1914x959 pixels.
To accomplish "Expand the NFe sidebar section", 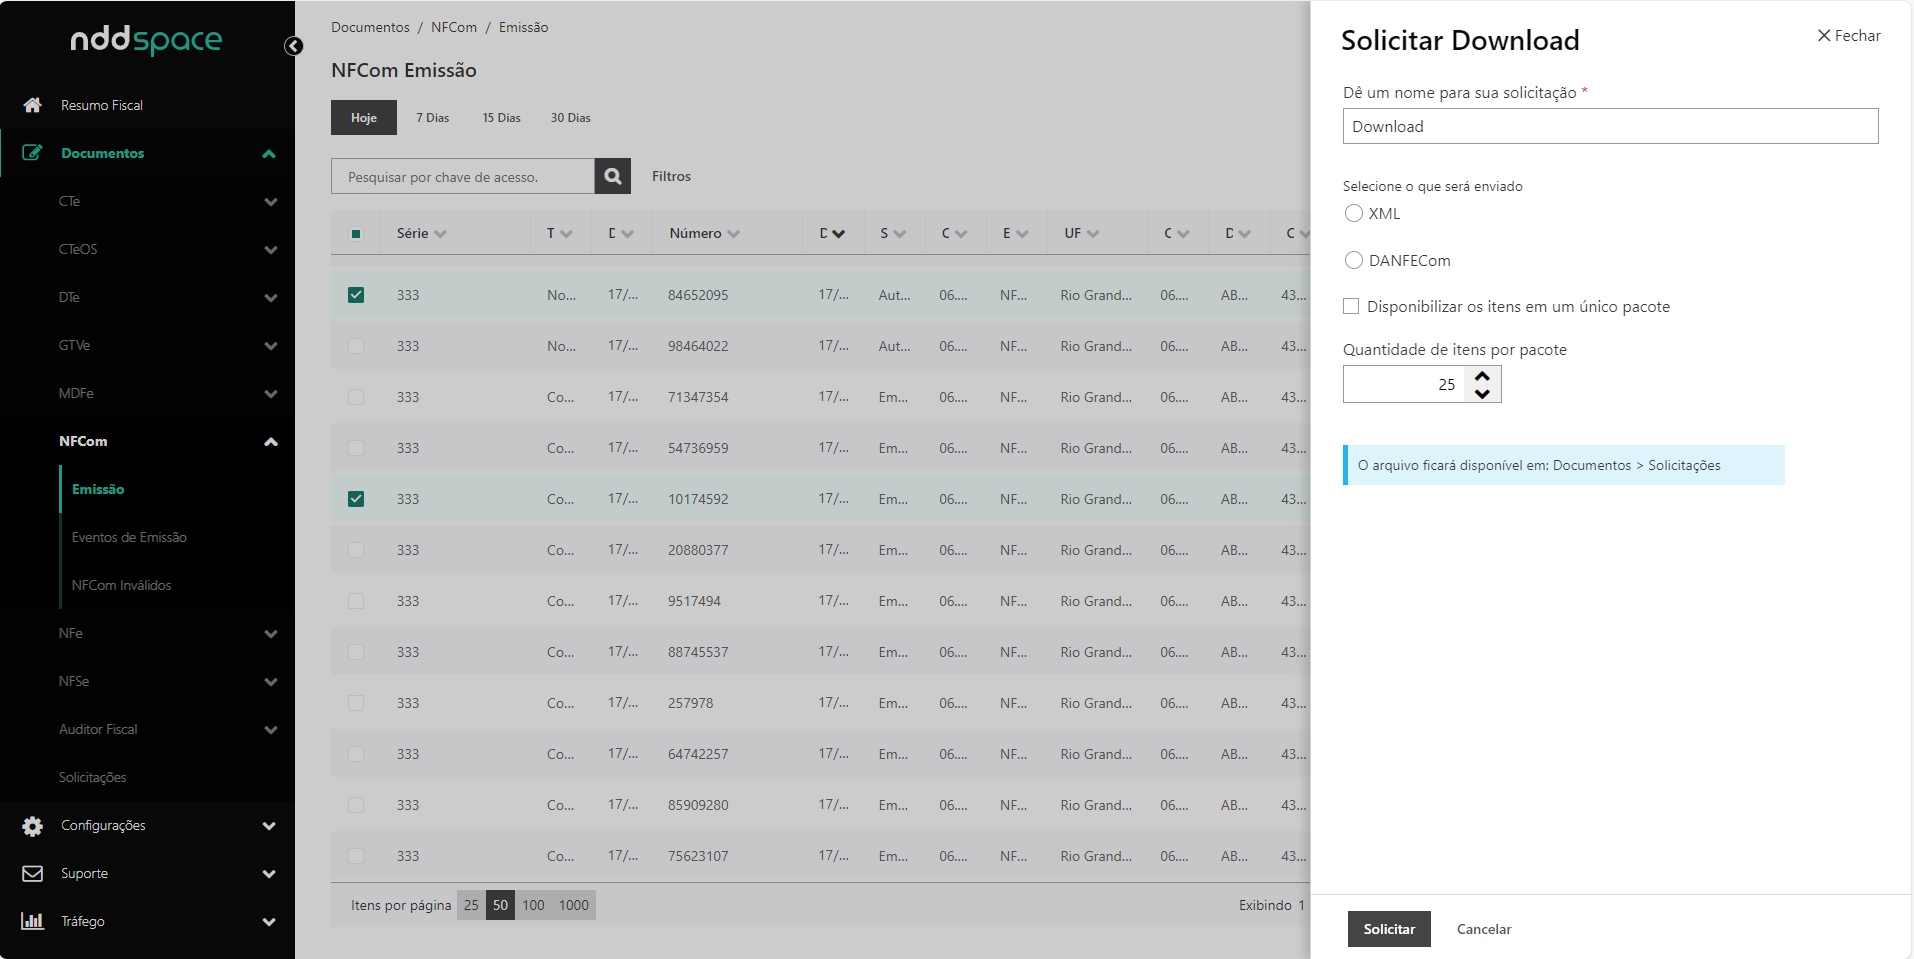I will tap(270, 634).
